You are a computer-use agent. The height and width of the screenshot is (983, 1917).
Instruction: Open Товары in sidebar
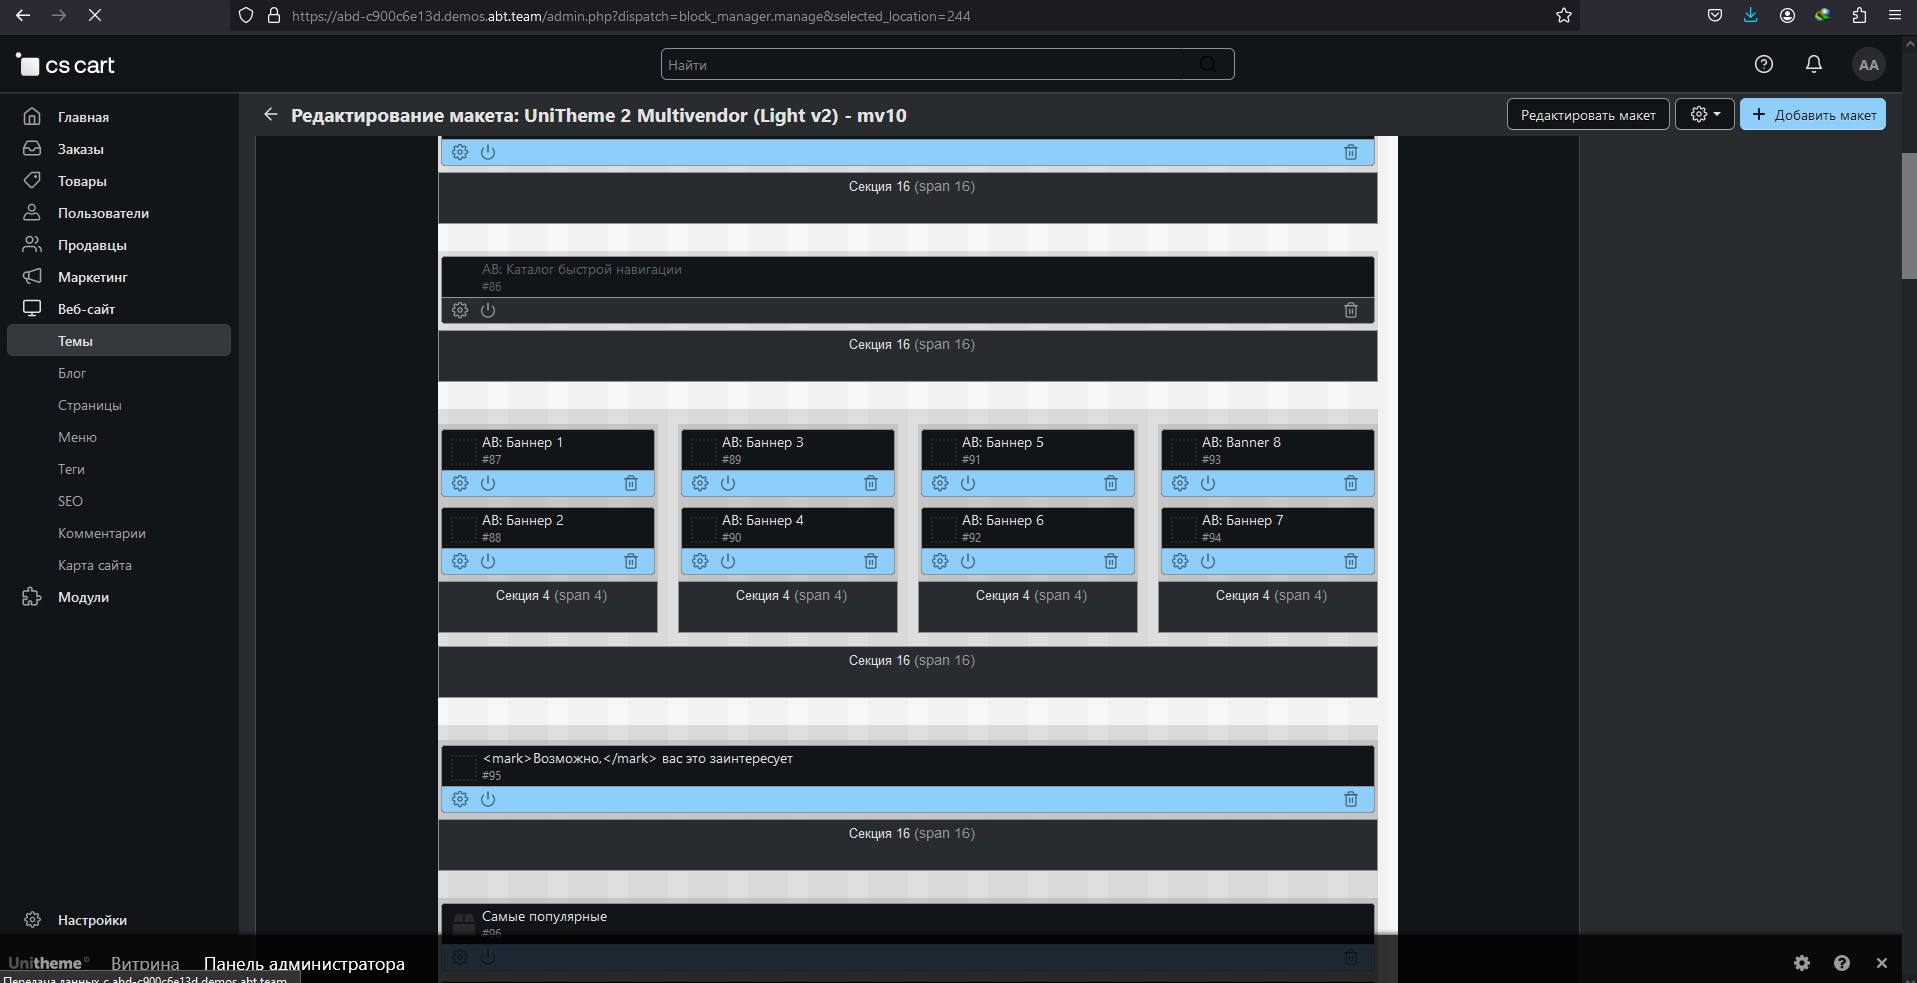[119, 181]
